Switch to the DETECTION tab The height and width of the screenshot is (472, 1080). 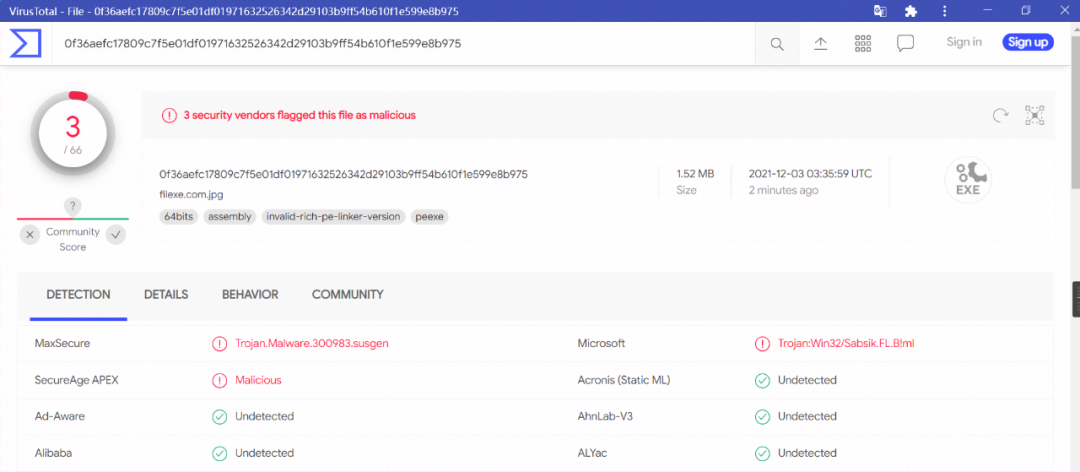click(x=79, y=295)
